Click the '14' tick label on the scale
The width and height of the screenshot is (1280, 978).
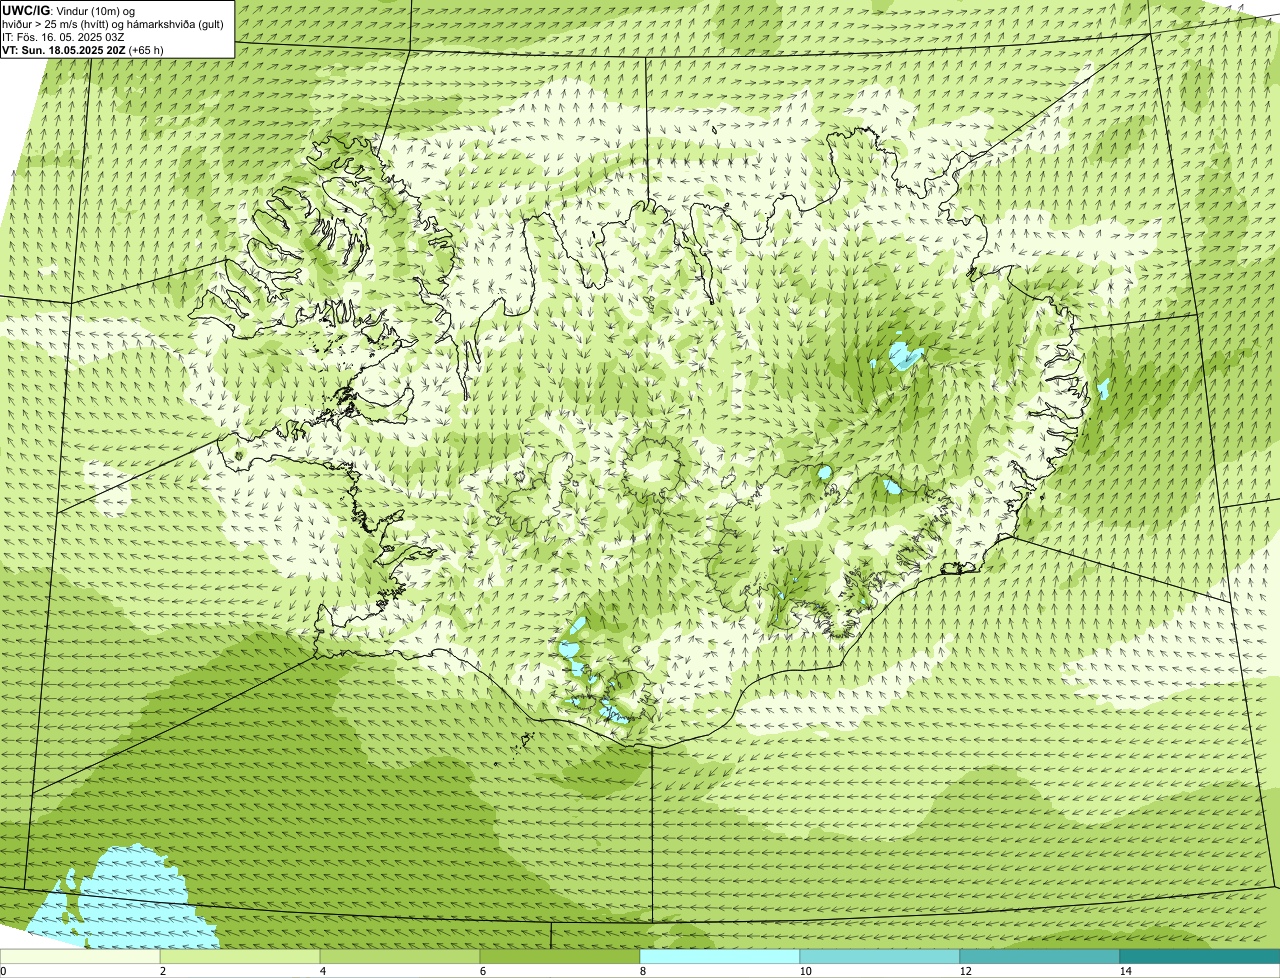tap(1125, 971)
